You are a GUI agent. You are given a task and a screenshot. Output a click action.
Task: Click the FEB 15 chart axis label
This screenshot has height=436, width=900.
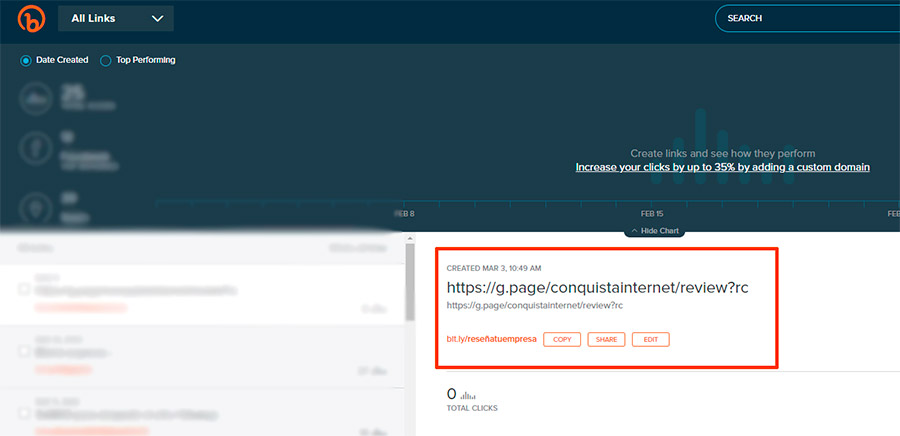[651, 213]
